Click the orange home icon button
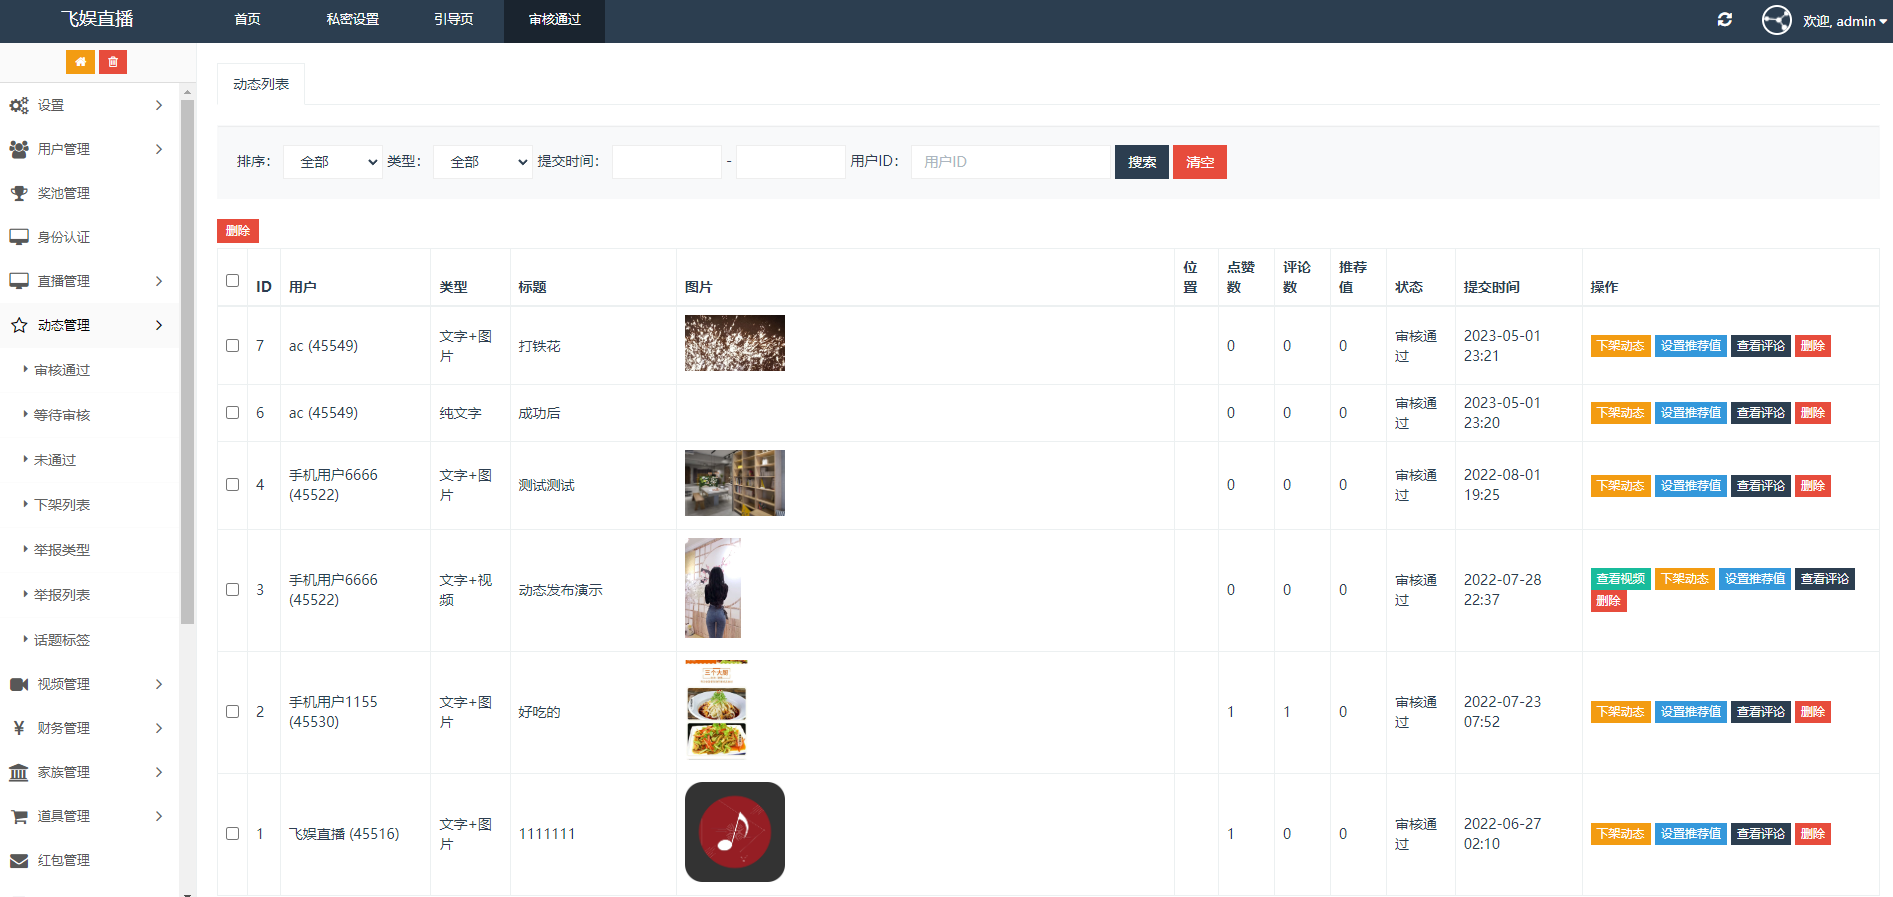The width and height of the screenshot is (1893, 897). (x=80, y=62)
